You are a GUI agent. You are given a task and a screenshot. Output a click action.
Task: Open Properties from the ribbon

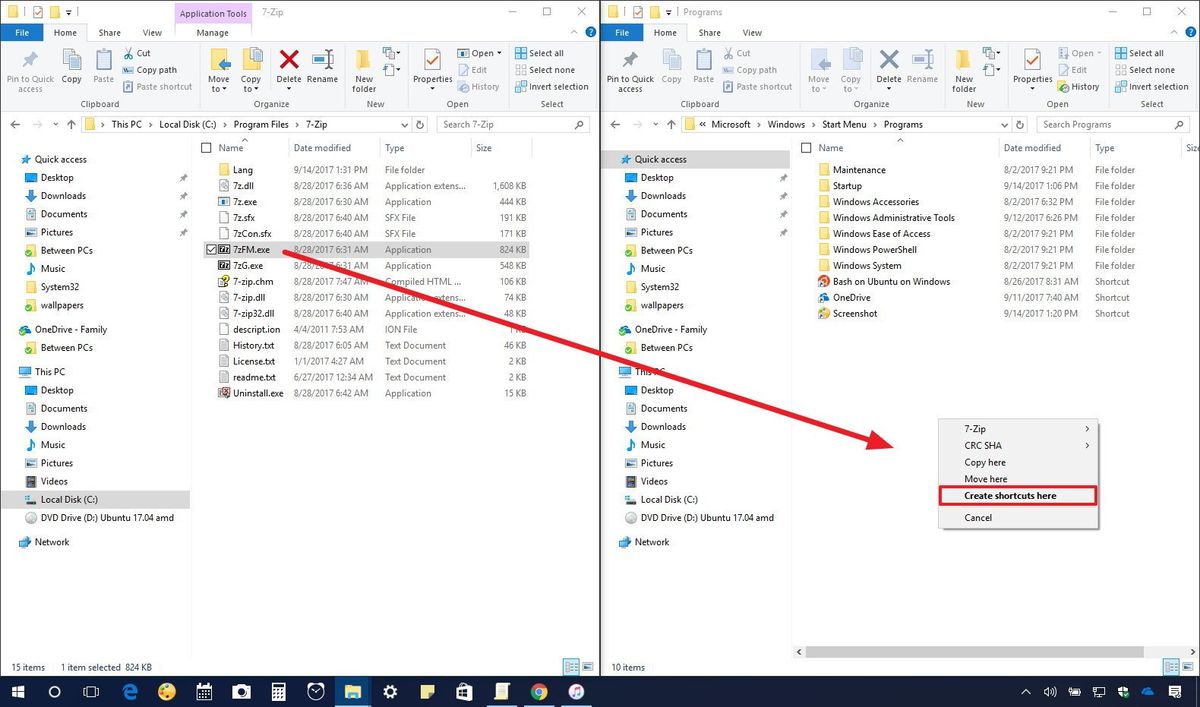tap(431, 67)
